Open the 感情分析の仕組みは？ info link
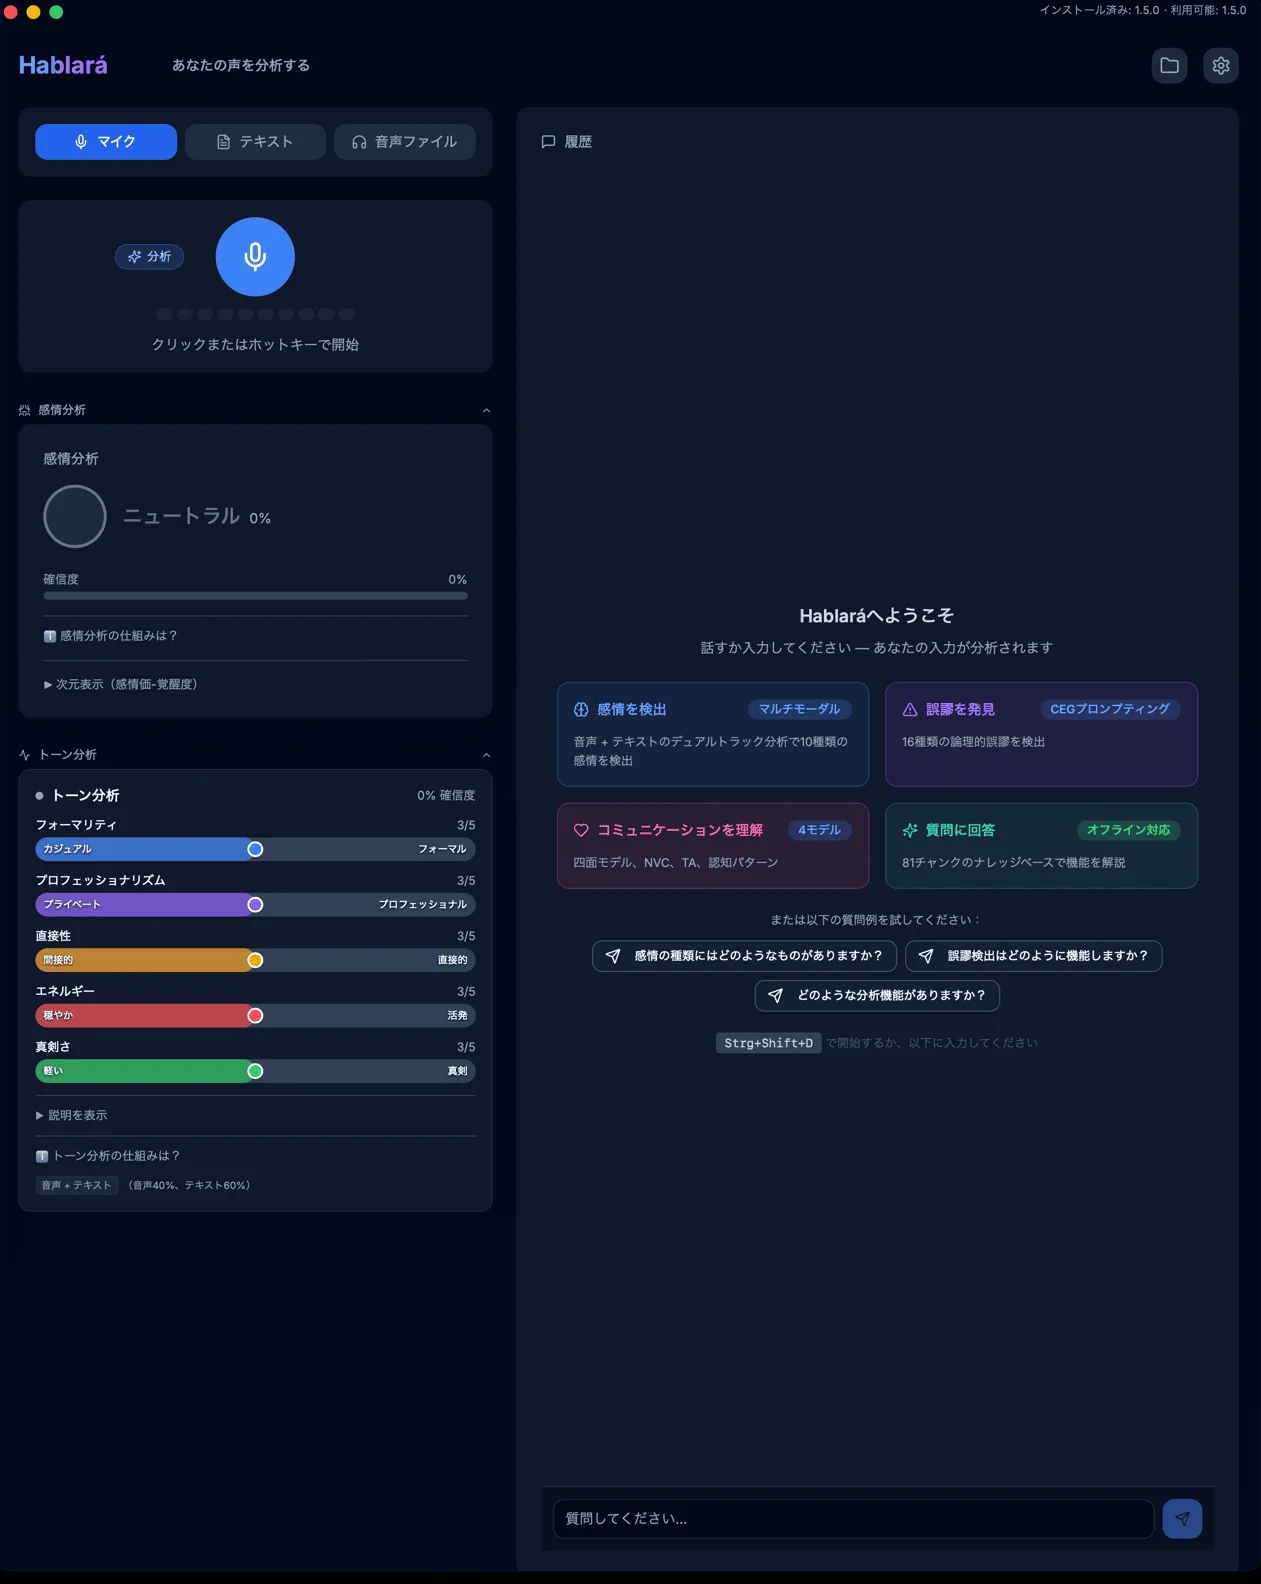The width and height of the screenshot is (1261, 1584). [111, 636]
